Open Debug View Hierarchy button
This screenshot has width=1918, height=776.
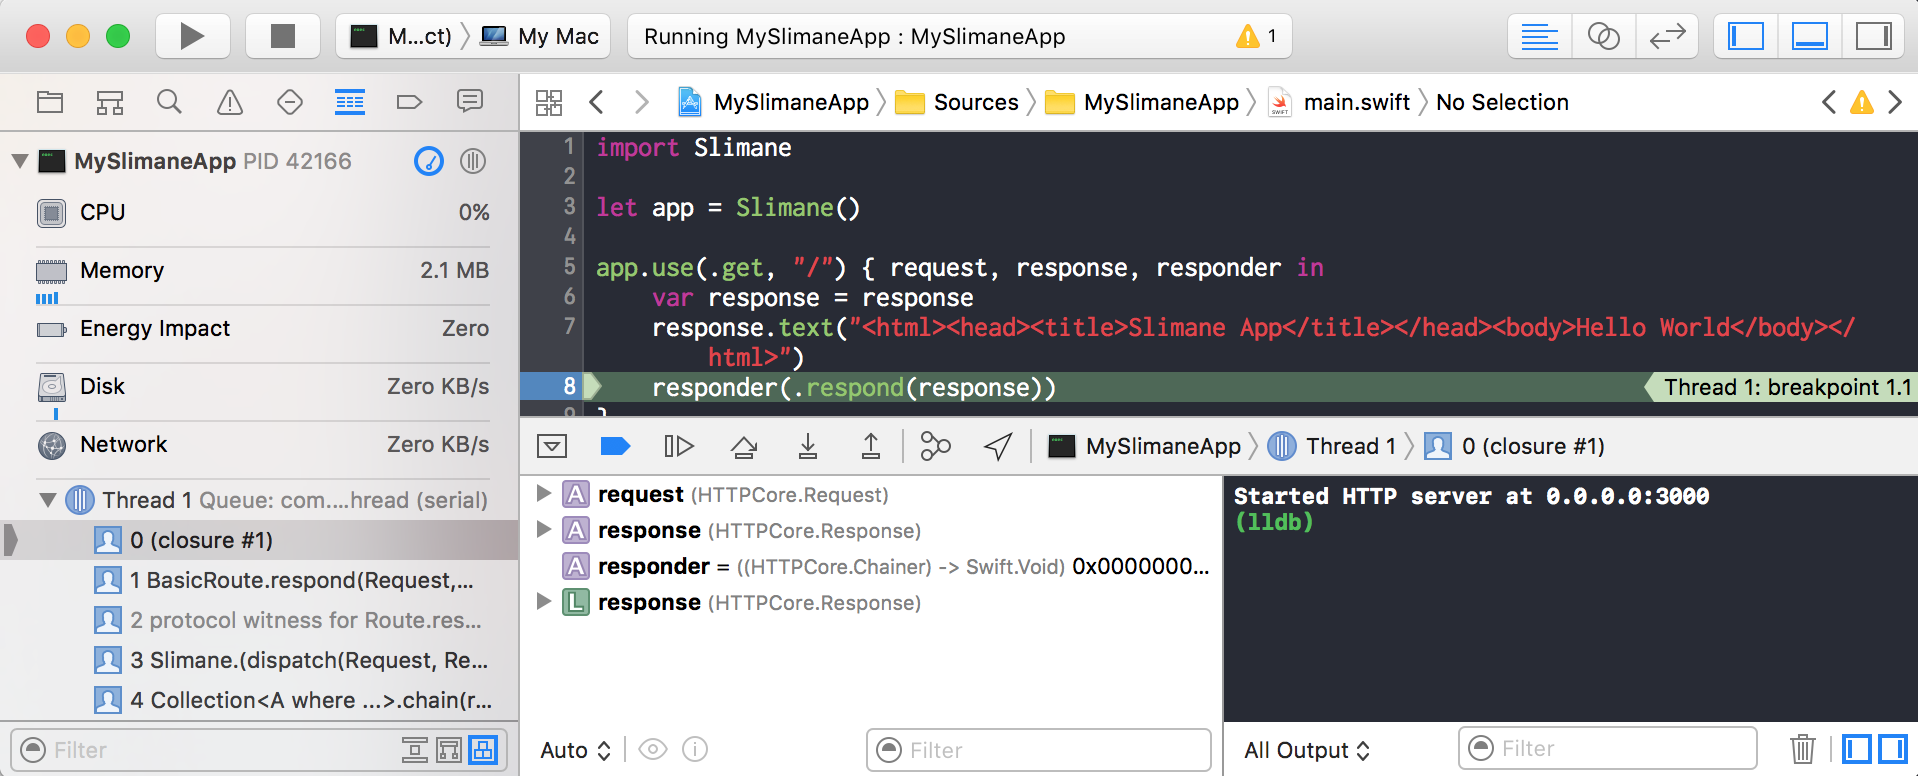point(935,446)
